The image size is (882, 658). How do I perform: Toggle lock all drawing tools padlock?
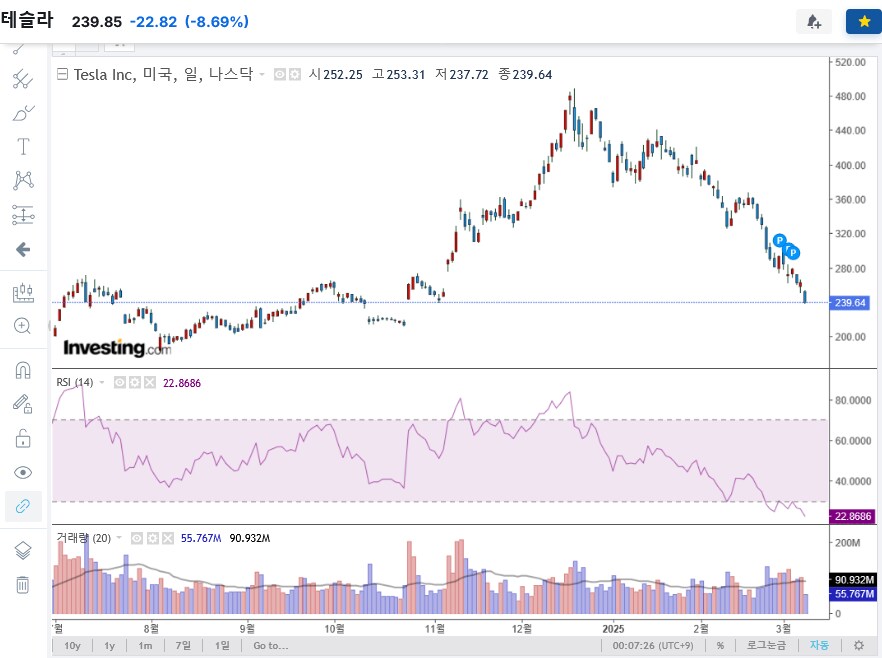[23, 438]
